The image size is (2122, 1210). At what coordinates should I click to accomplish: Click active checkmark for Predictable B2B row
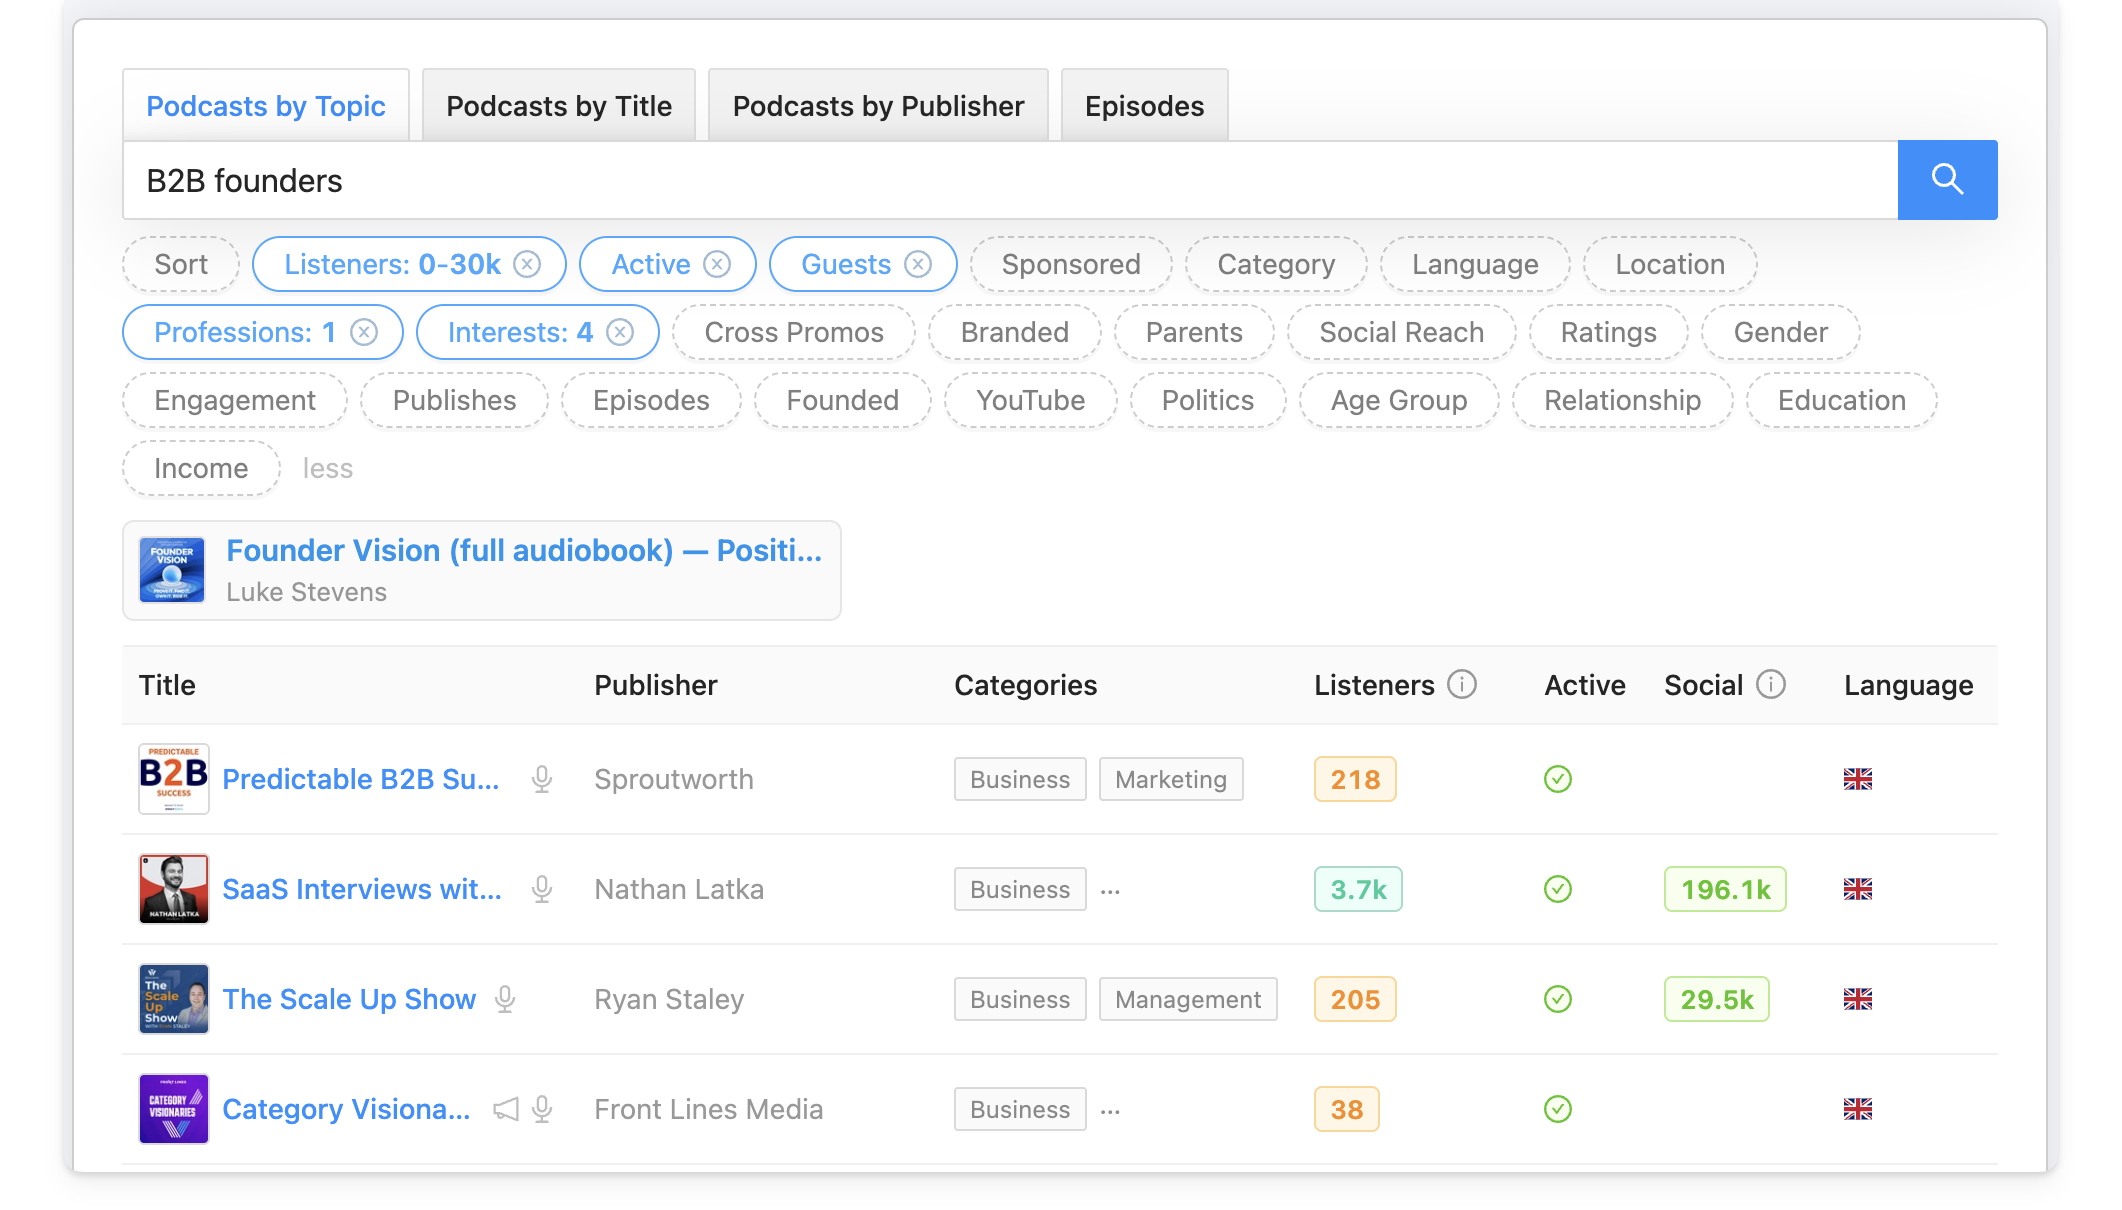(x=1558, y=779)
